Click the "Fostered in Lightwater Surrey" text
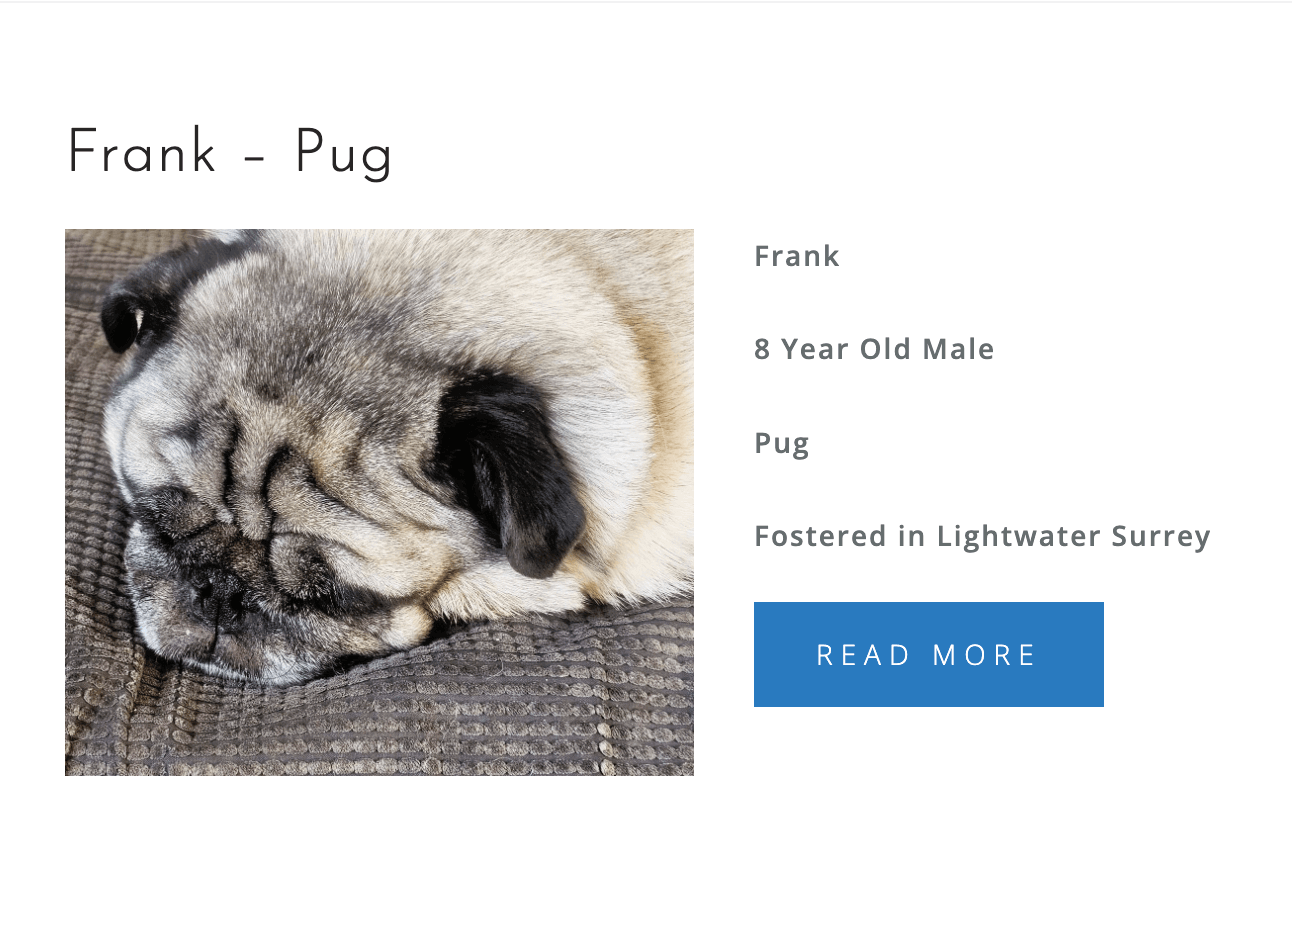Image resolution: width=1292 pixels, height=940 pixels. click(x=982, y=536)
